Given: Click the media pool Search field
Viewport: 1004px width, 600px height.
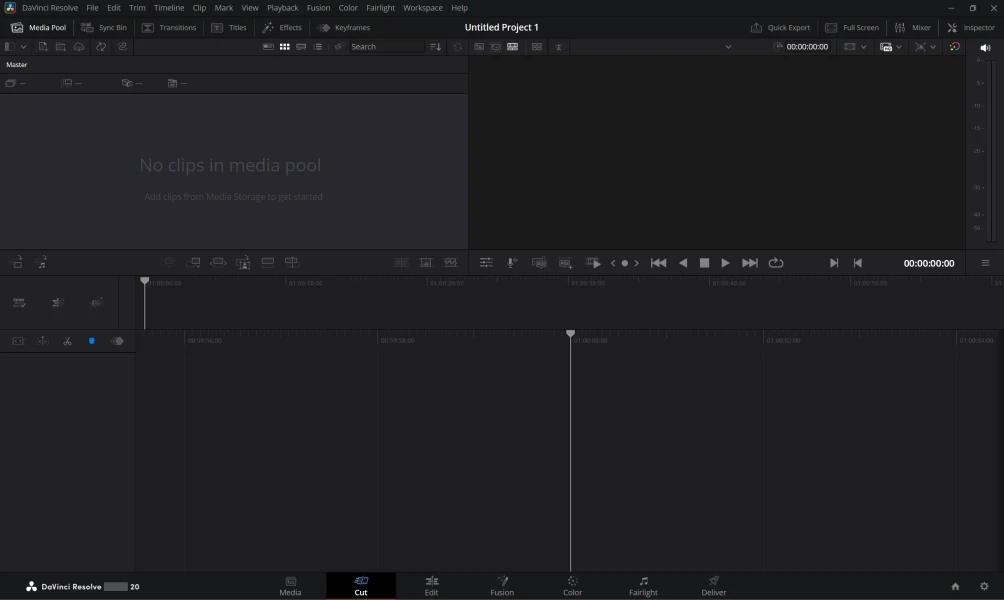Looking at the screenshot, I should coord(385,47).
